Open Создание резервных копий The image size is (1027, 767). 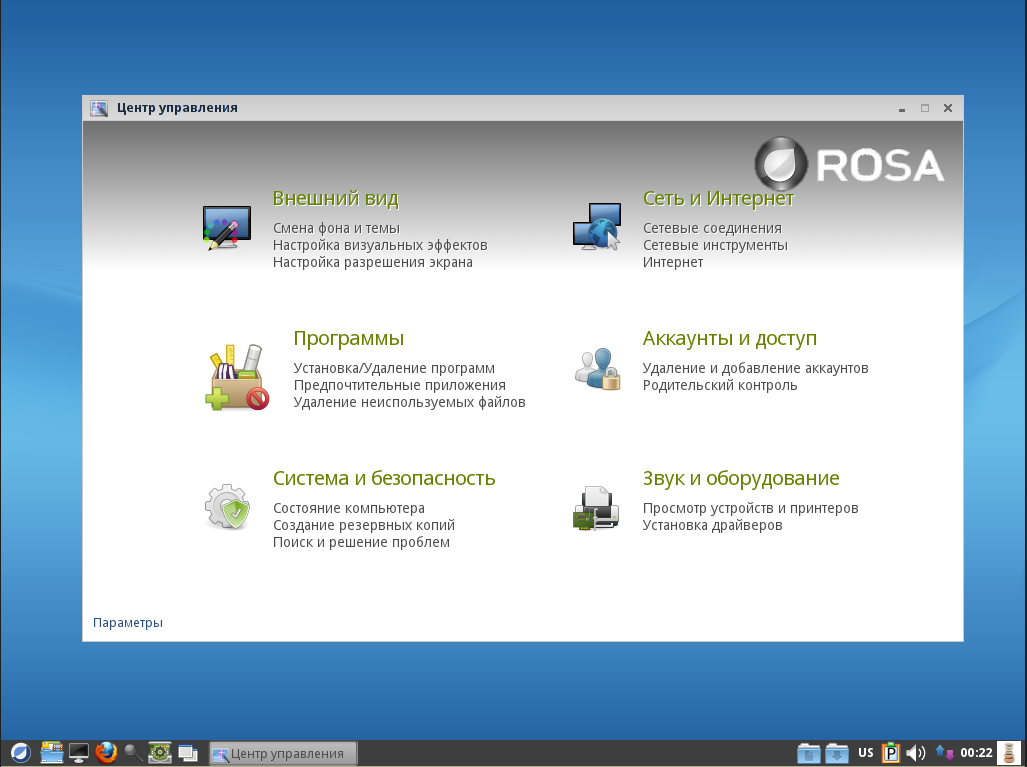pyautogui.click(x=363, y=525)
